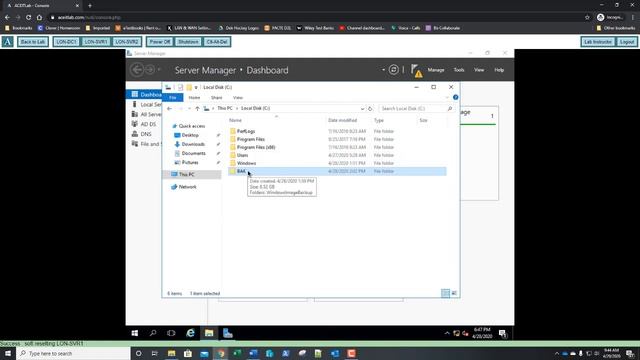Click the Explorer help question mark icon
The width and height of the screenshot is (640, 360).
[x=456, y=97]
